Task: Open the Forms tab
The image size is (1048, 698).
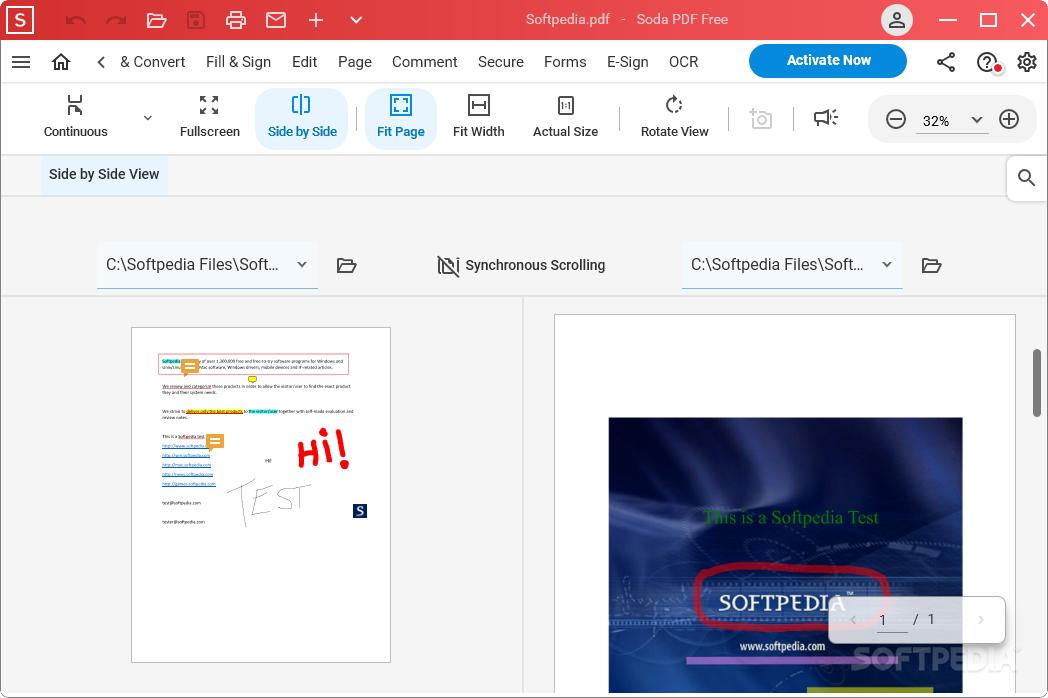Action: pyautogui.click(x=565, y=62)
